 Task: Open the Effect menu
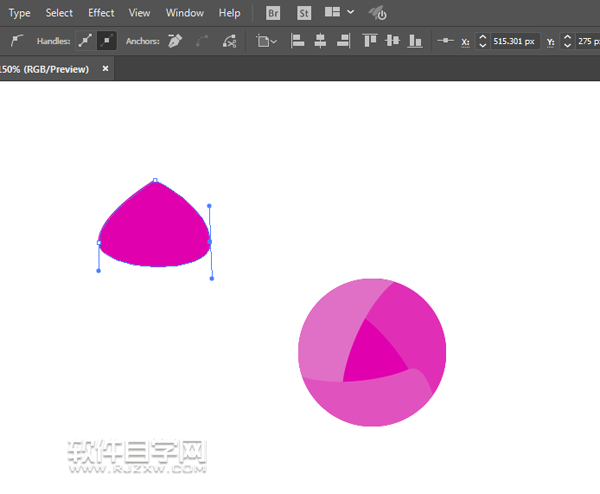click(x=101, y=13)
